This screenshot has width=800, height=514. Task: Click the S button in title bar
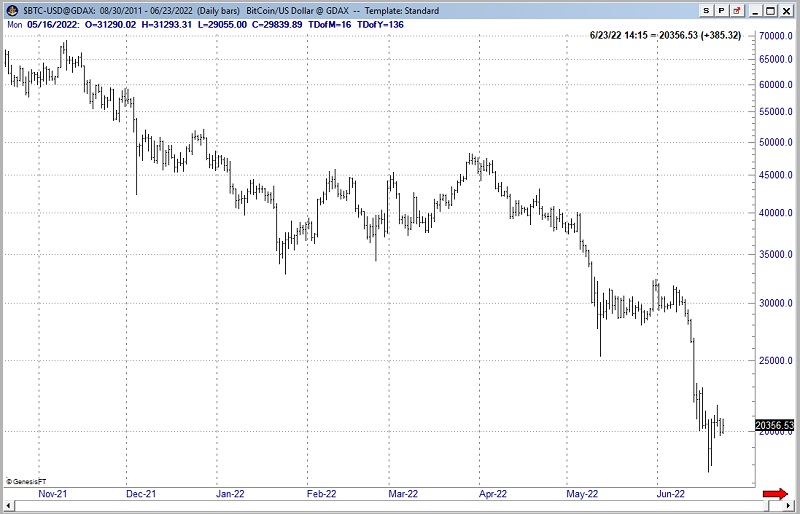[x=707, y=9]
